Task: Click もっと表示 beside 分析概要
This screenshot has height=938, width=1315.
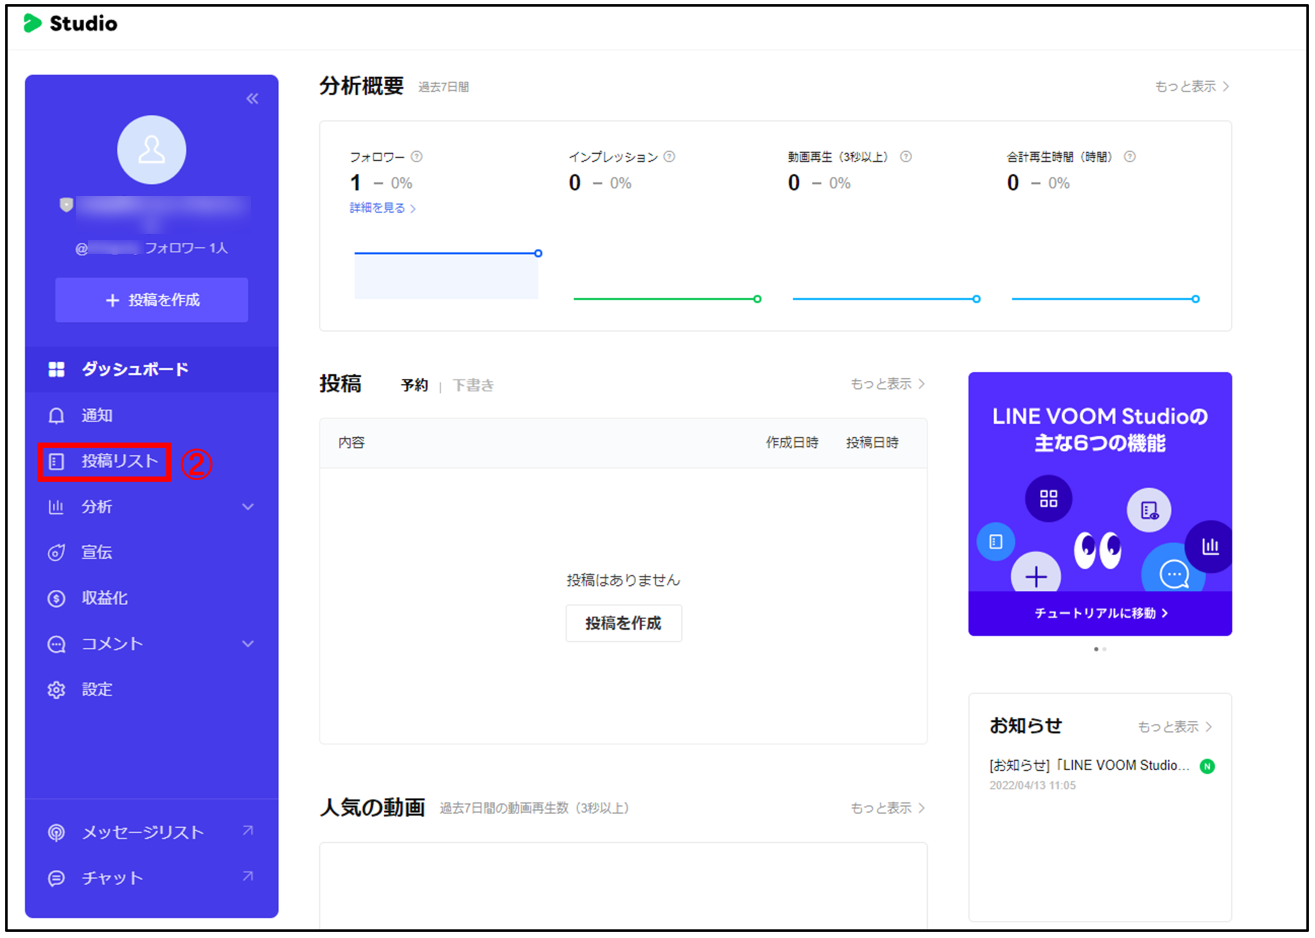Action: pos(1192,87)
